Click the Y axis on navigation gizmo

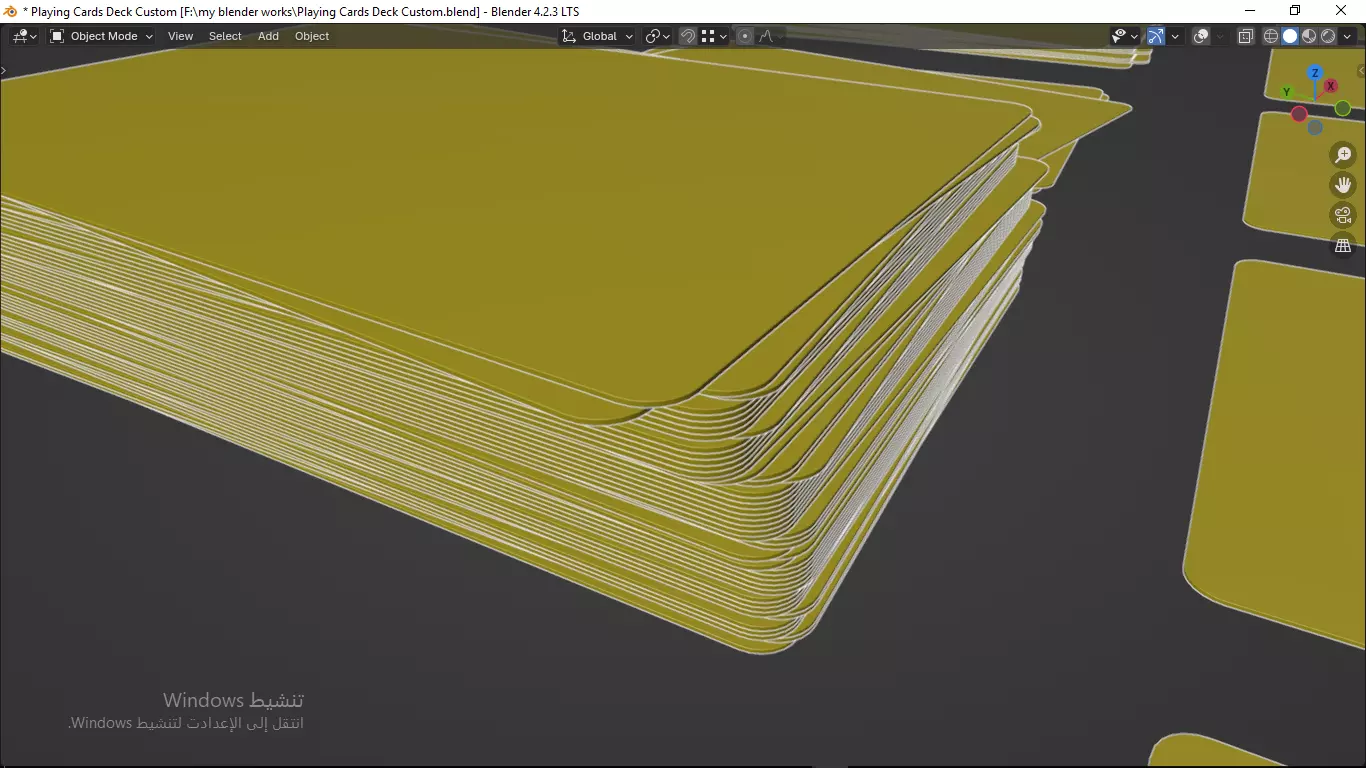1287,93
